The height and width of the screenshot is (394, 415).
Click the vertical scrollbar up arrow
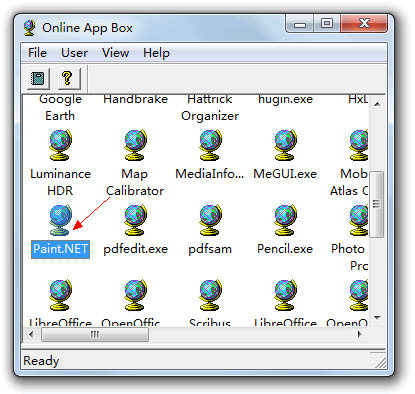(x=377, y=104)
